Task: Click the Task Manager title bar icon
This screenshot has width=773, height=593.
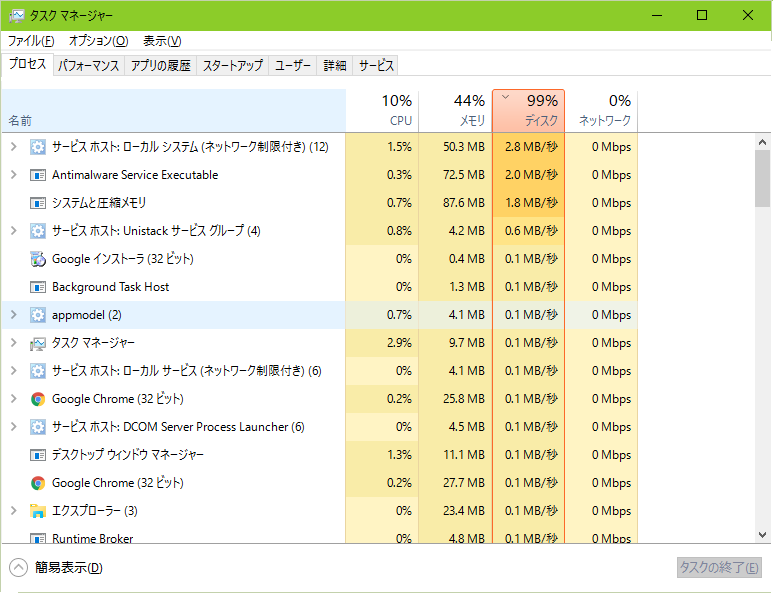Action: 17,16
